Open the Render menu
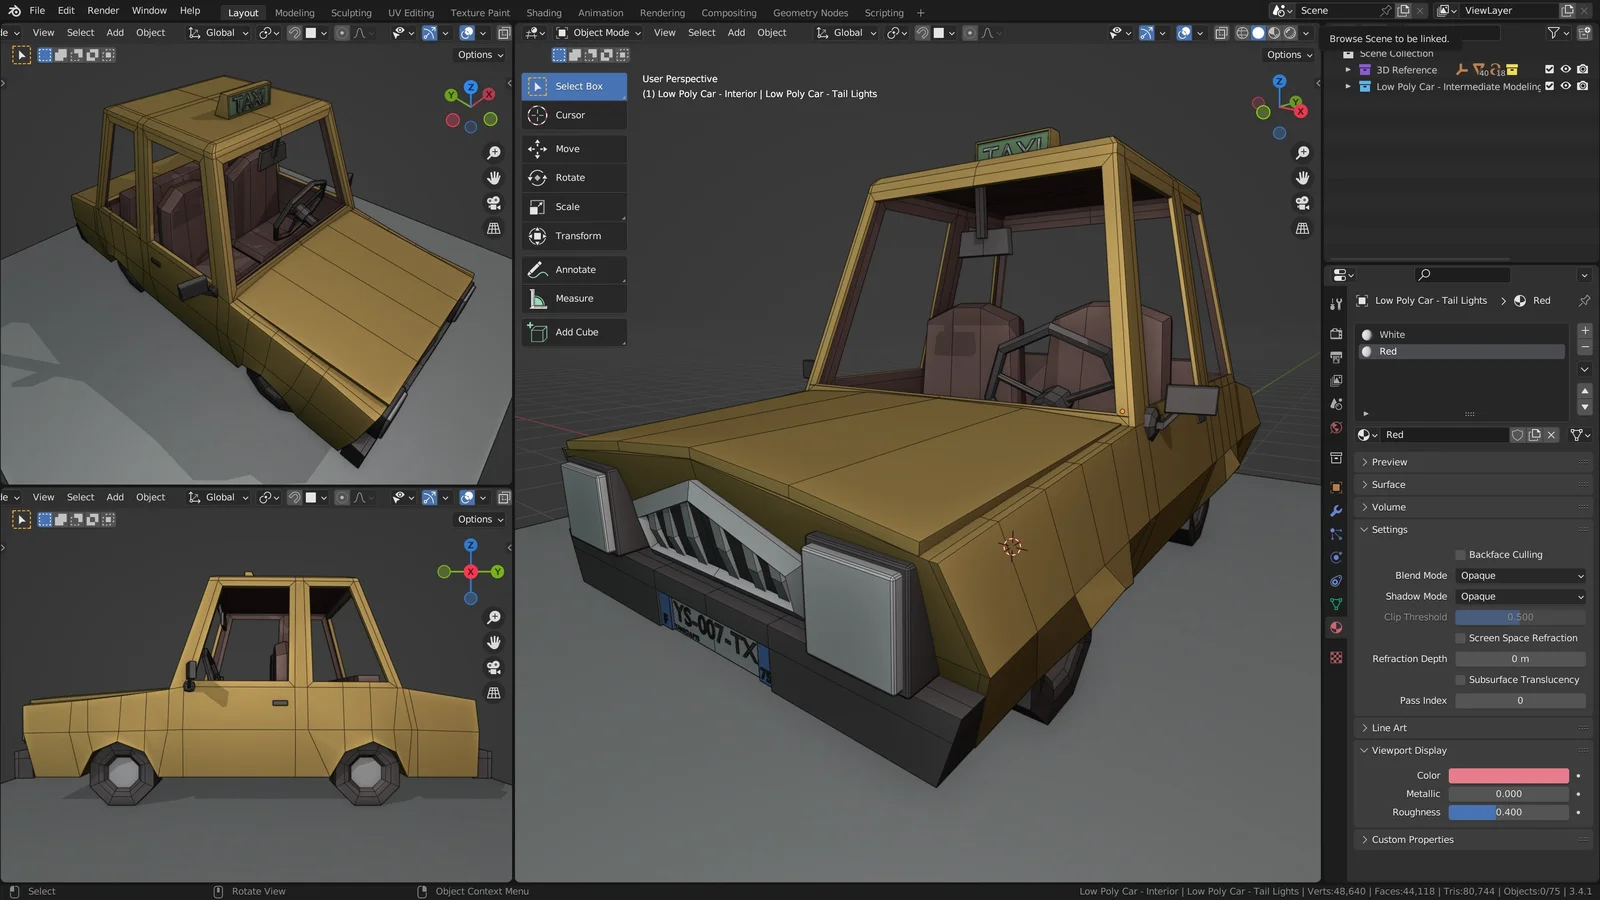This screenshot has width=1600, height=900. click(x=103, y=11)
